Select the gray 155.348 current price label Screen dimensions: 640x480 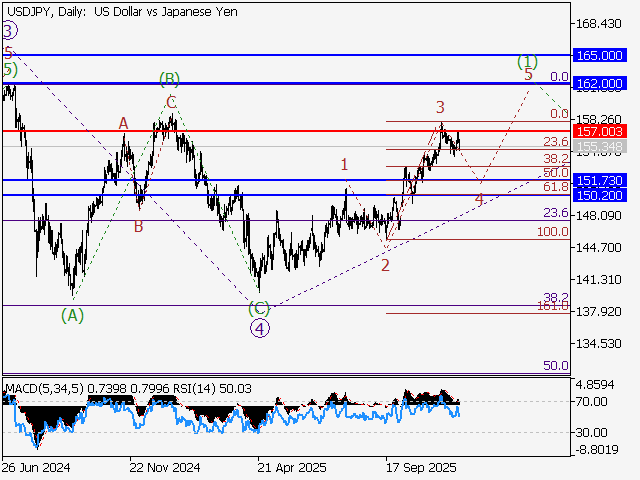[x=606, y=147]
